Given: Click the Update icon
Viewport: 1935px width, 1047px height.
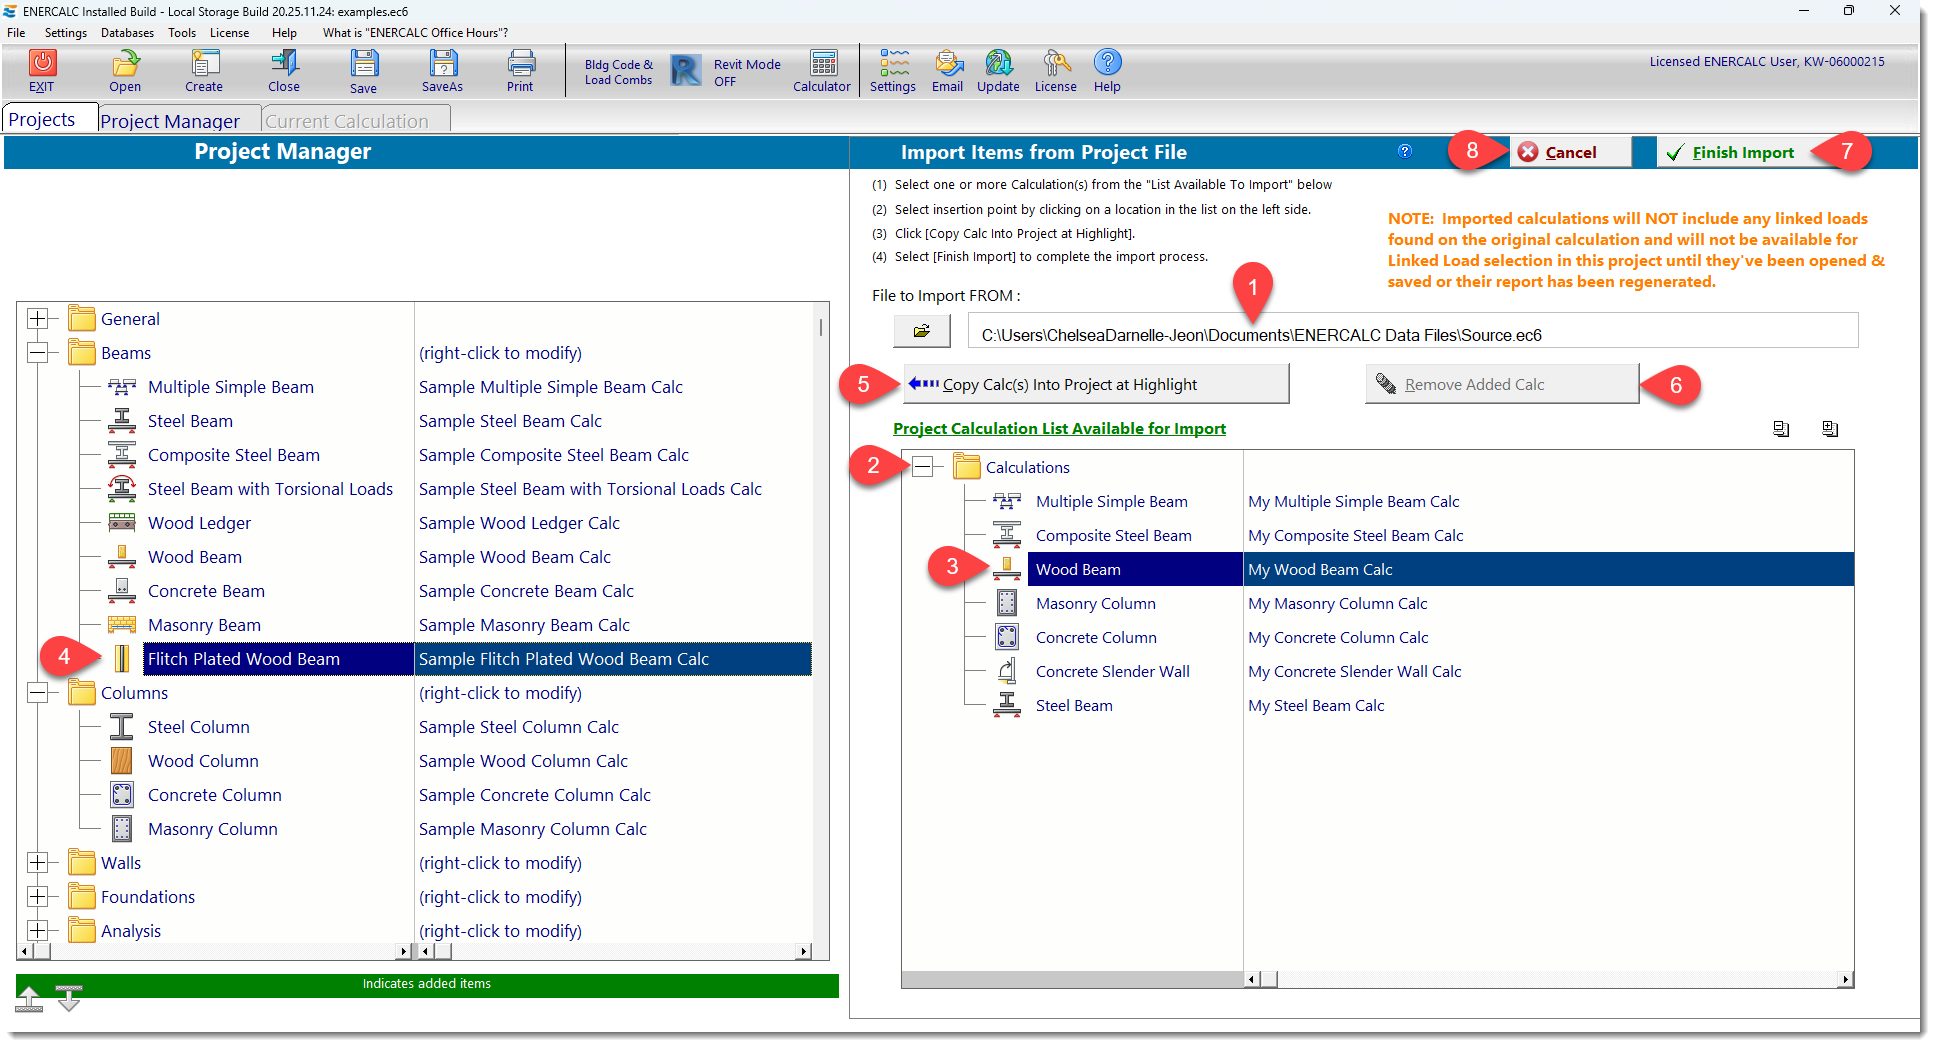Looking at the screenshot, I should tap(997, 70).
